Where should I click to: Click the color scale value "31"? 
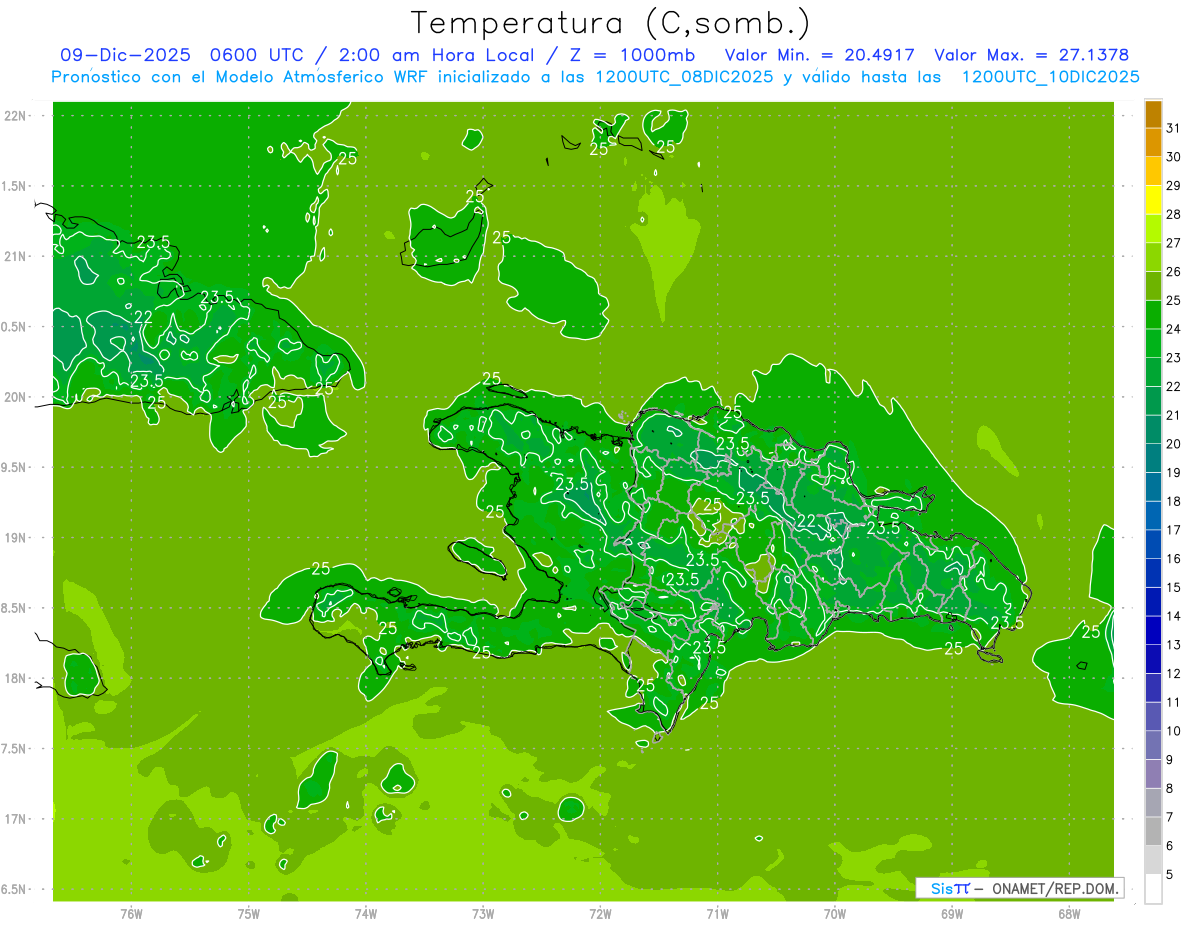tap(1174, 128)
